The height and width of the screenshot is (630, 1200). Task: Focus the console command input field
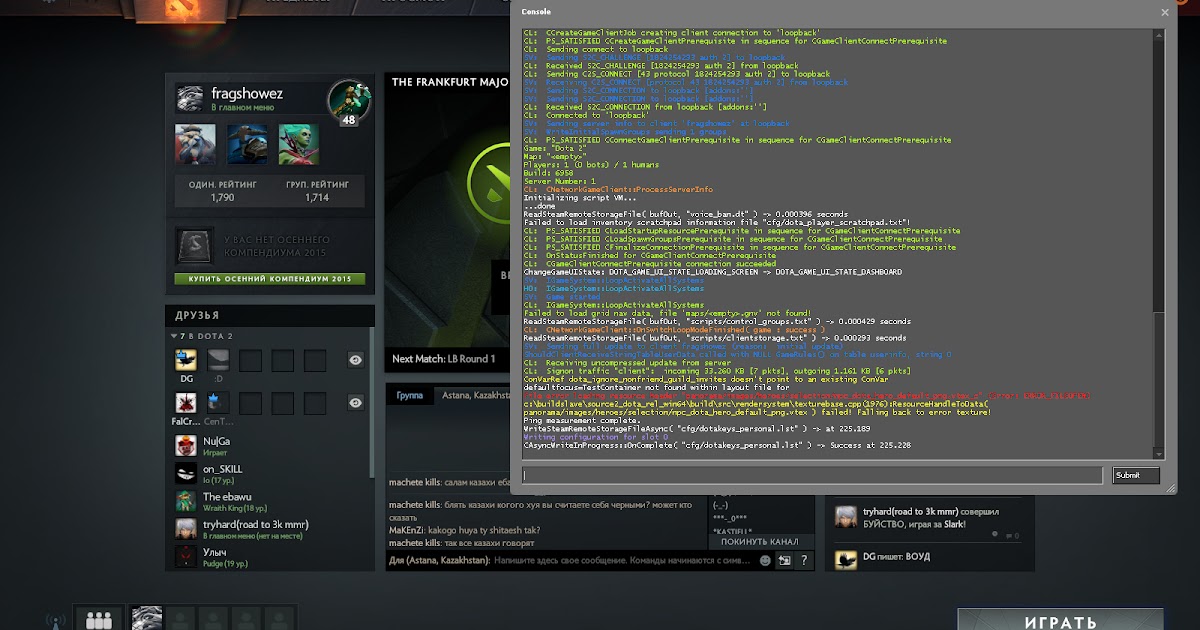click(811, 476)
